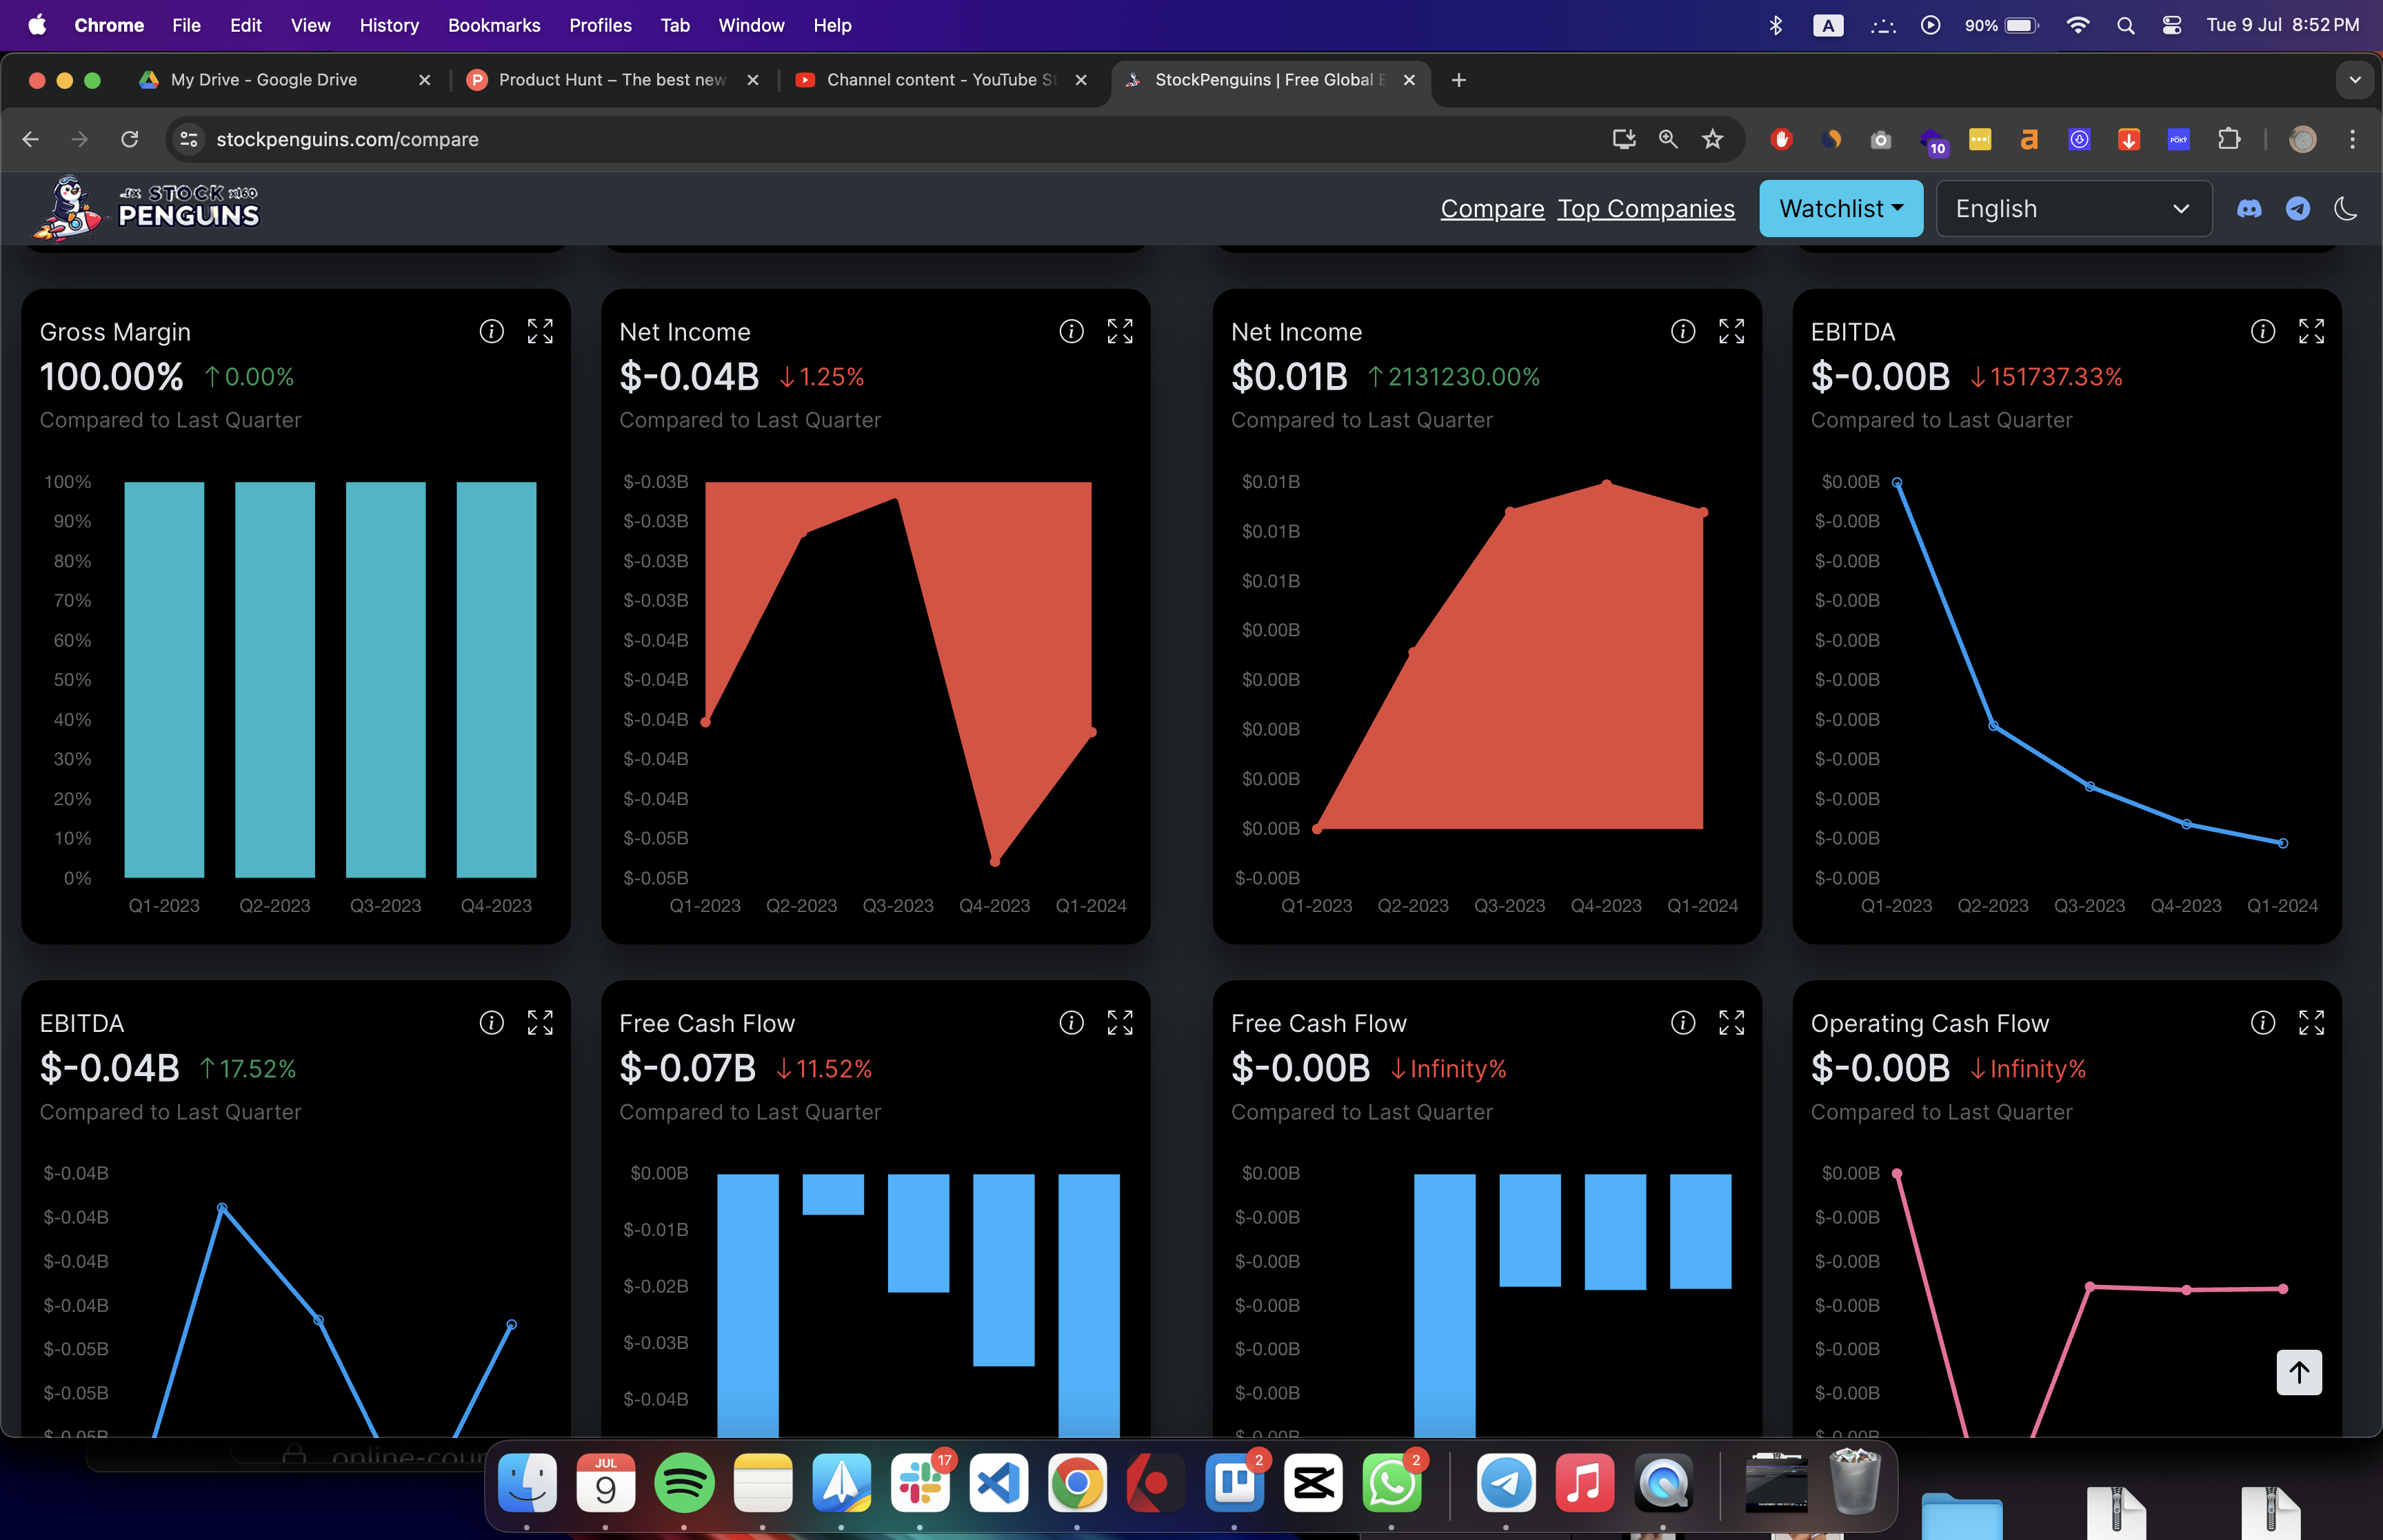The width and height of the screenshot is (2383, 1540).
Task: Open info icon on Gross Margin card
Action: click(491, 331)
